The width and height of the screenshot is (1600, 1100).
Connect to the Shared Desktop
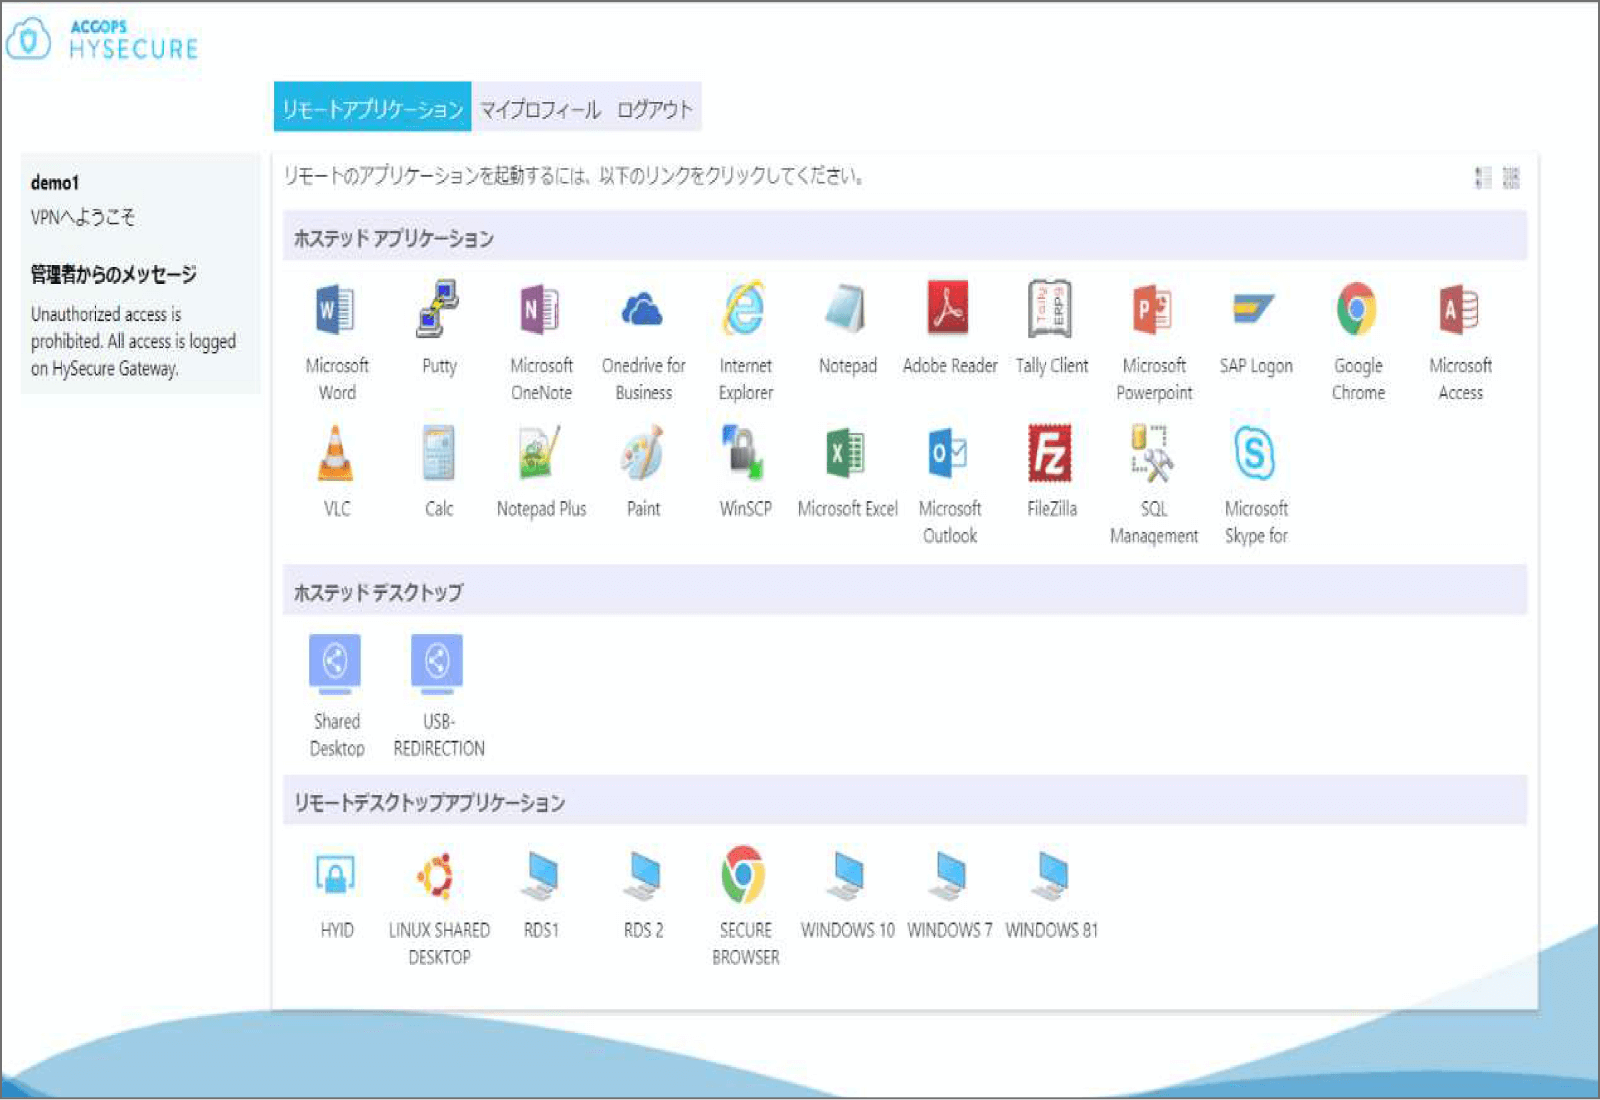pyautogui.click(x=336, y=664)
